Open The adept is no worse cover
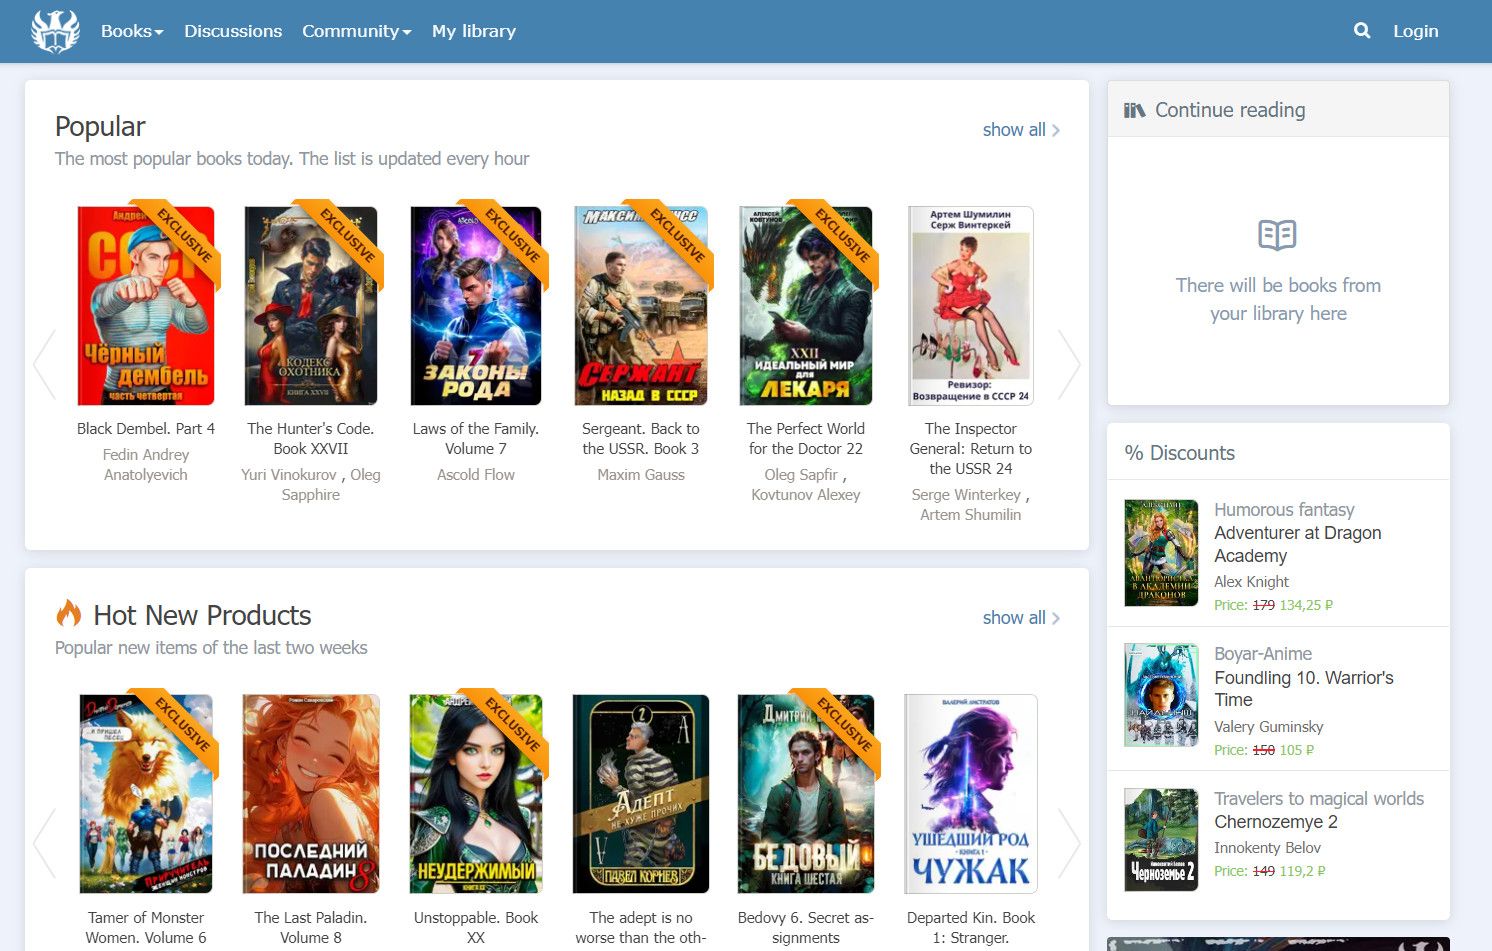Image resolution: width=1492 pixels, height=951 pixels. [641, 794]
